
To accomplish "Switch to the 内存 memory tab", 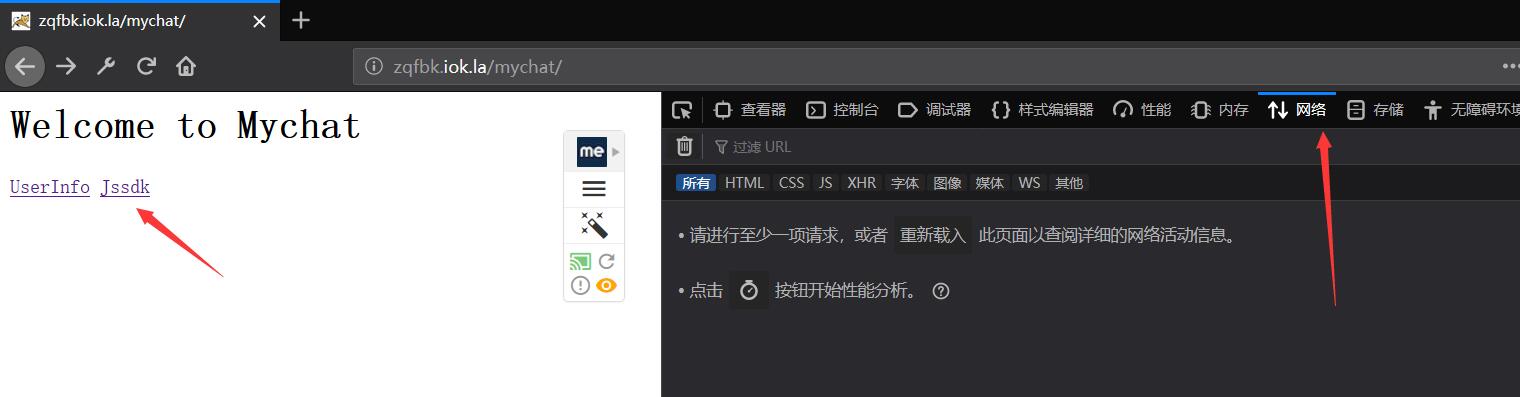I will (1220, 110).
